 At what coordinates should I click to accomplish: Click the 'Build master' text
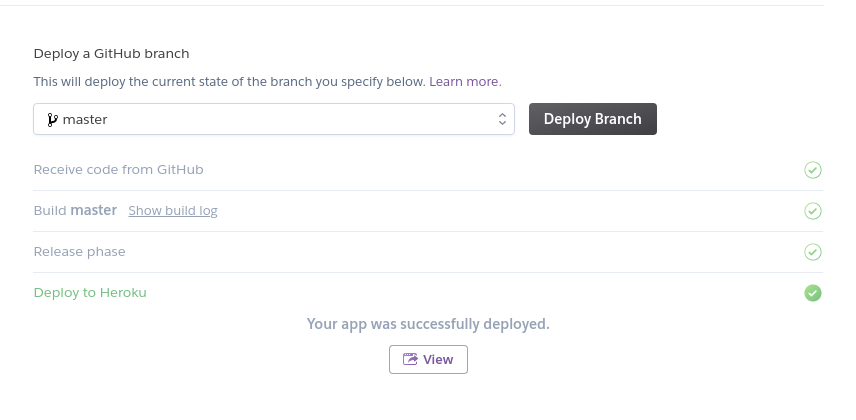click(x=75, y=210)
